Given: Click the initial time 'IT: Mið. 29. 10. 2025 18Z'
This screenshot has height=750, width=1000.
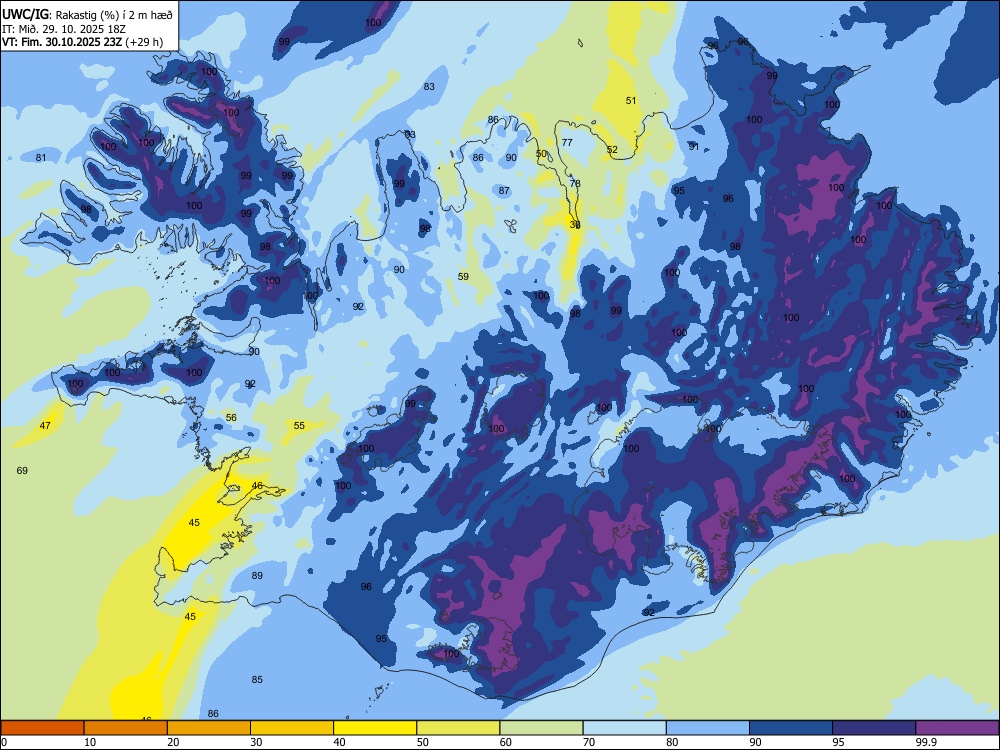Looking at the screenshot, I should [x=64, y=29].
